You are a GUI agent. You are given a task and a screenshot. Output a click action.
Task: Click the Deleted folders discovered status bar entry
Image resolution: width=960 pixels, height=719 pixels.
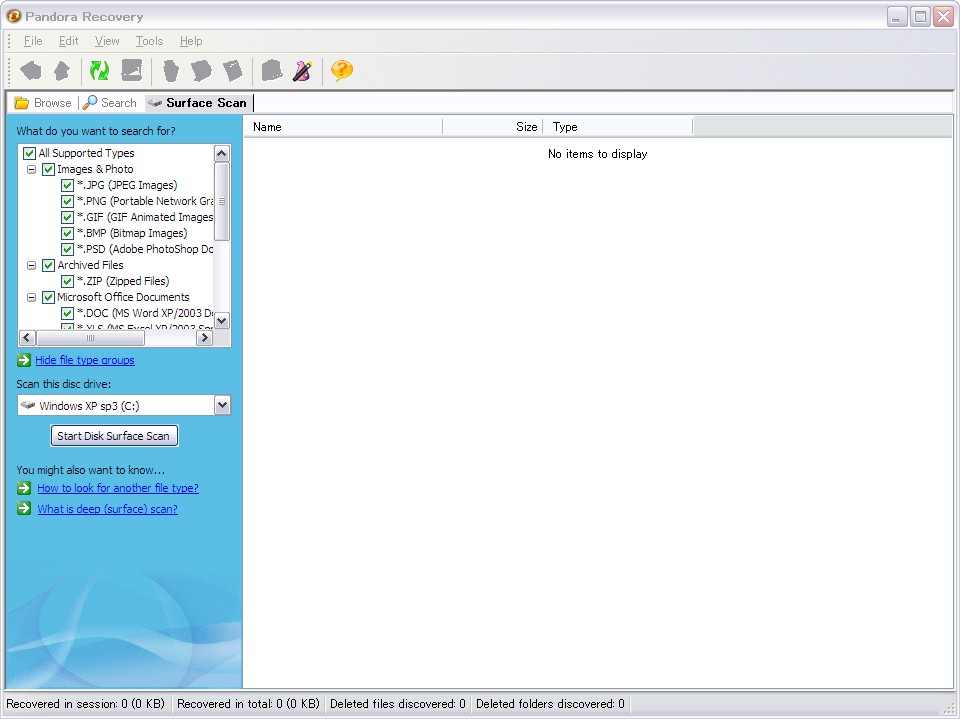coord(550,704)
